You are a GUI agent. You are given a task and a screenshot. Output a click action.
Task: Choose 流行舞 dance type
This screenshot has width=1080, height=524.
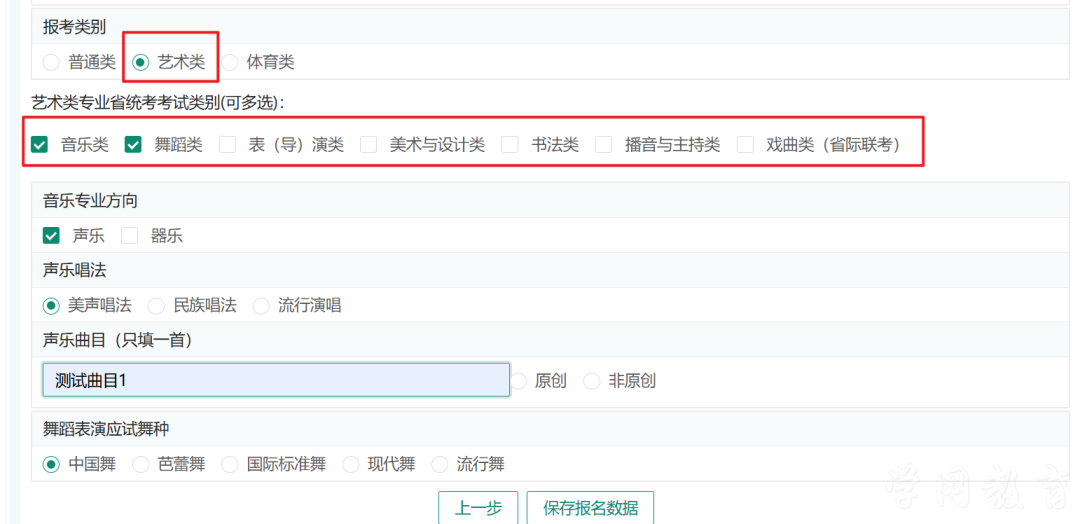click(439, 465)
